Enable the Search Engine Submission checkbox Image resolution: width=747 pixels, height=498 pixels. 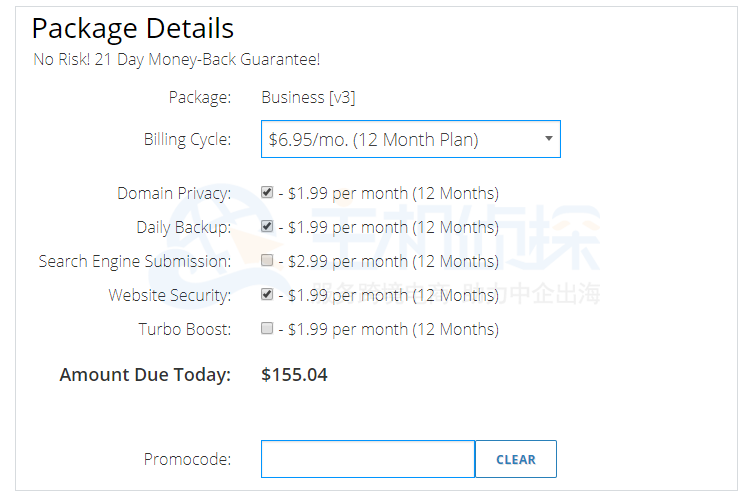coord(267,260)
